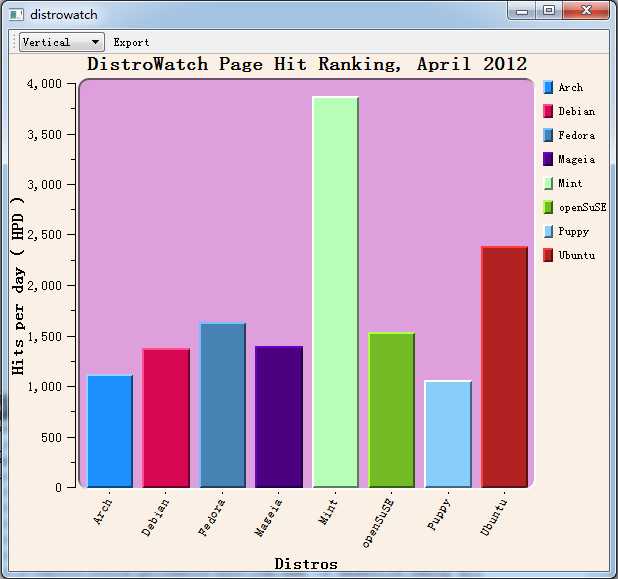Select the Mageia legend label

point(577,159)
